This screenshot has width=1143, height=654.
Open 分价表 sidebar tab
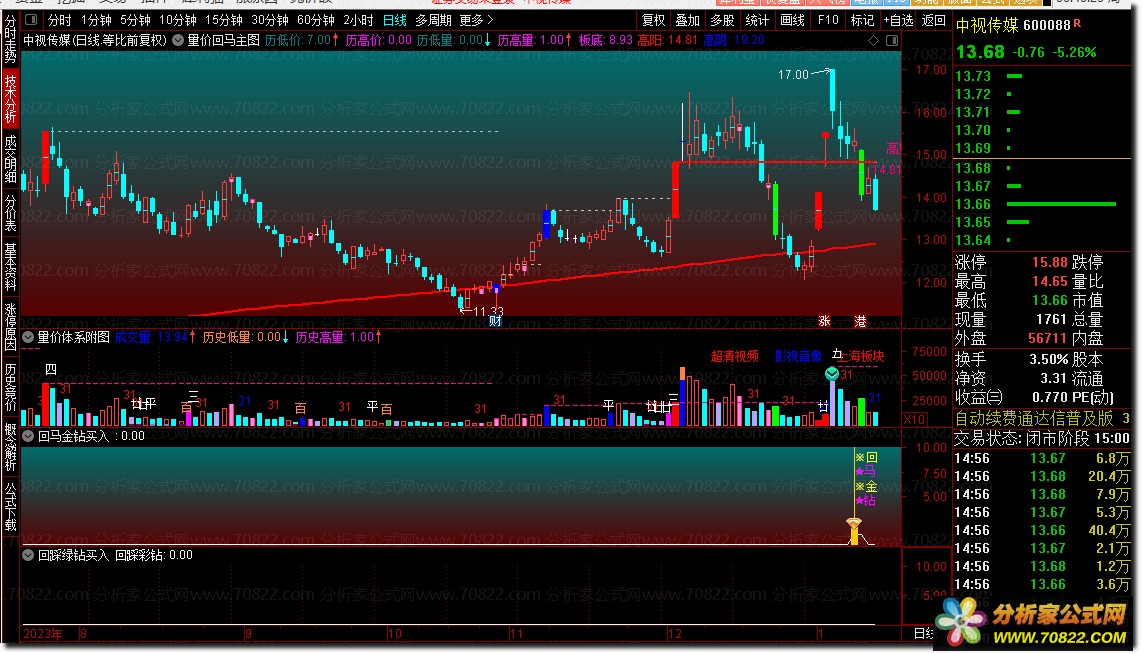click(x=10, y=213)
